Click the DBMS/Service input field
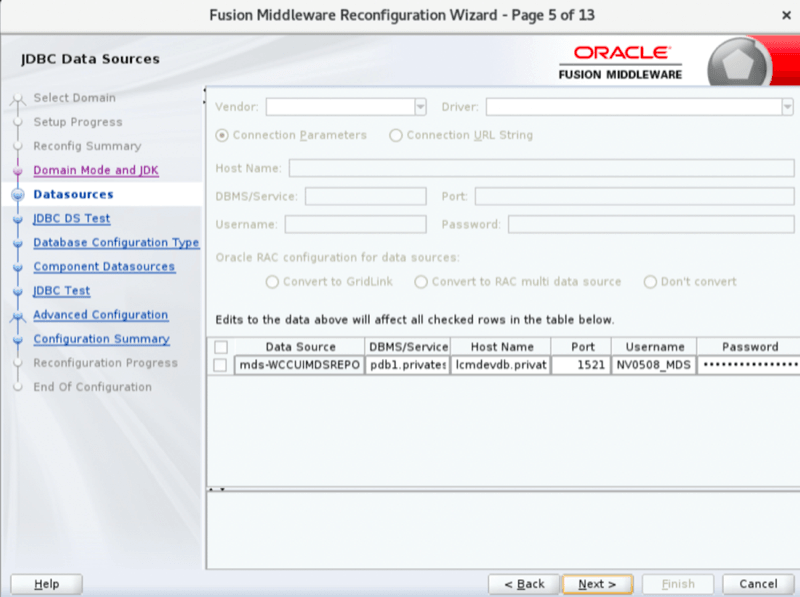The height and width of the screenshot is (597, 800). point(365,196)
